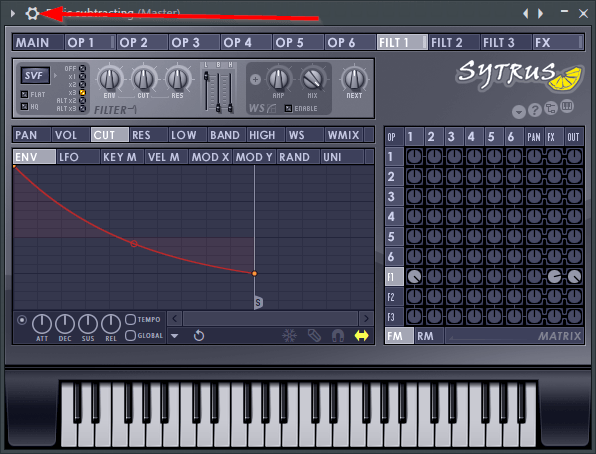Click the ATT envelope knob
Viewport: 596px width, 454px height.
tap(42, 324)
